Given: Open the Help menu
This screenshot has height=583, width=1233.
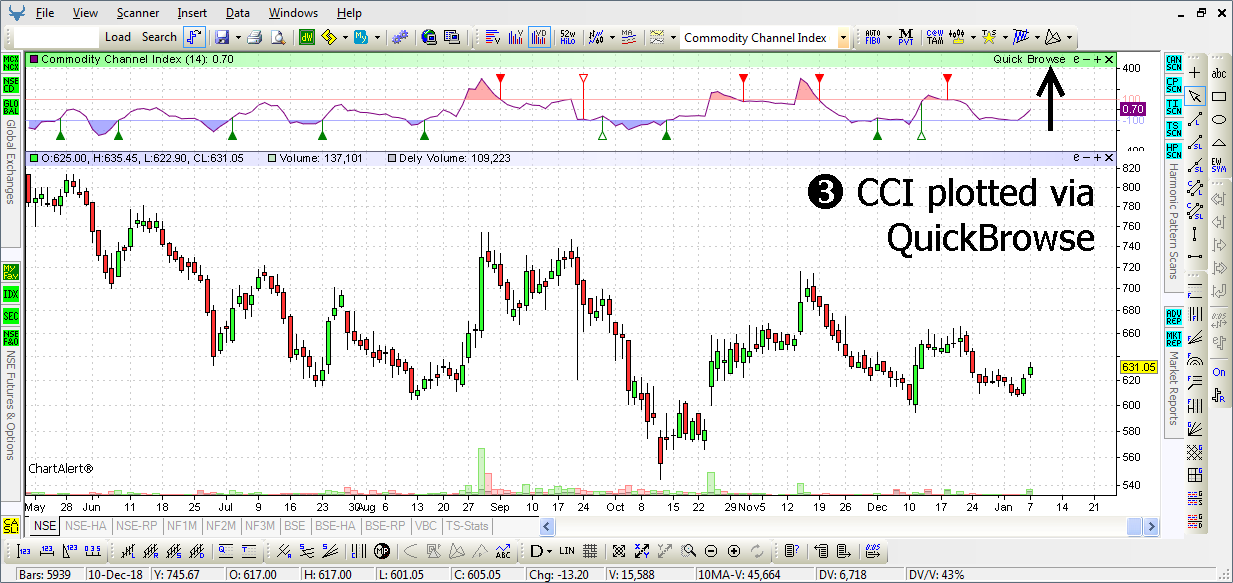Looking at the screenshot, I should tap(349, 13).
